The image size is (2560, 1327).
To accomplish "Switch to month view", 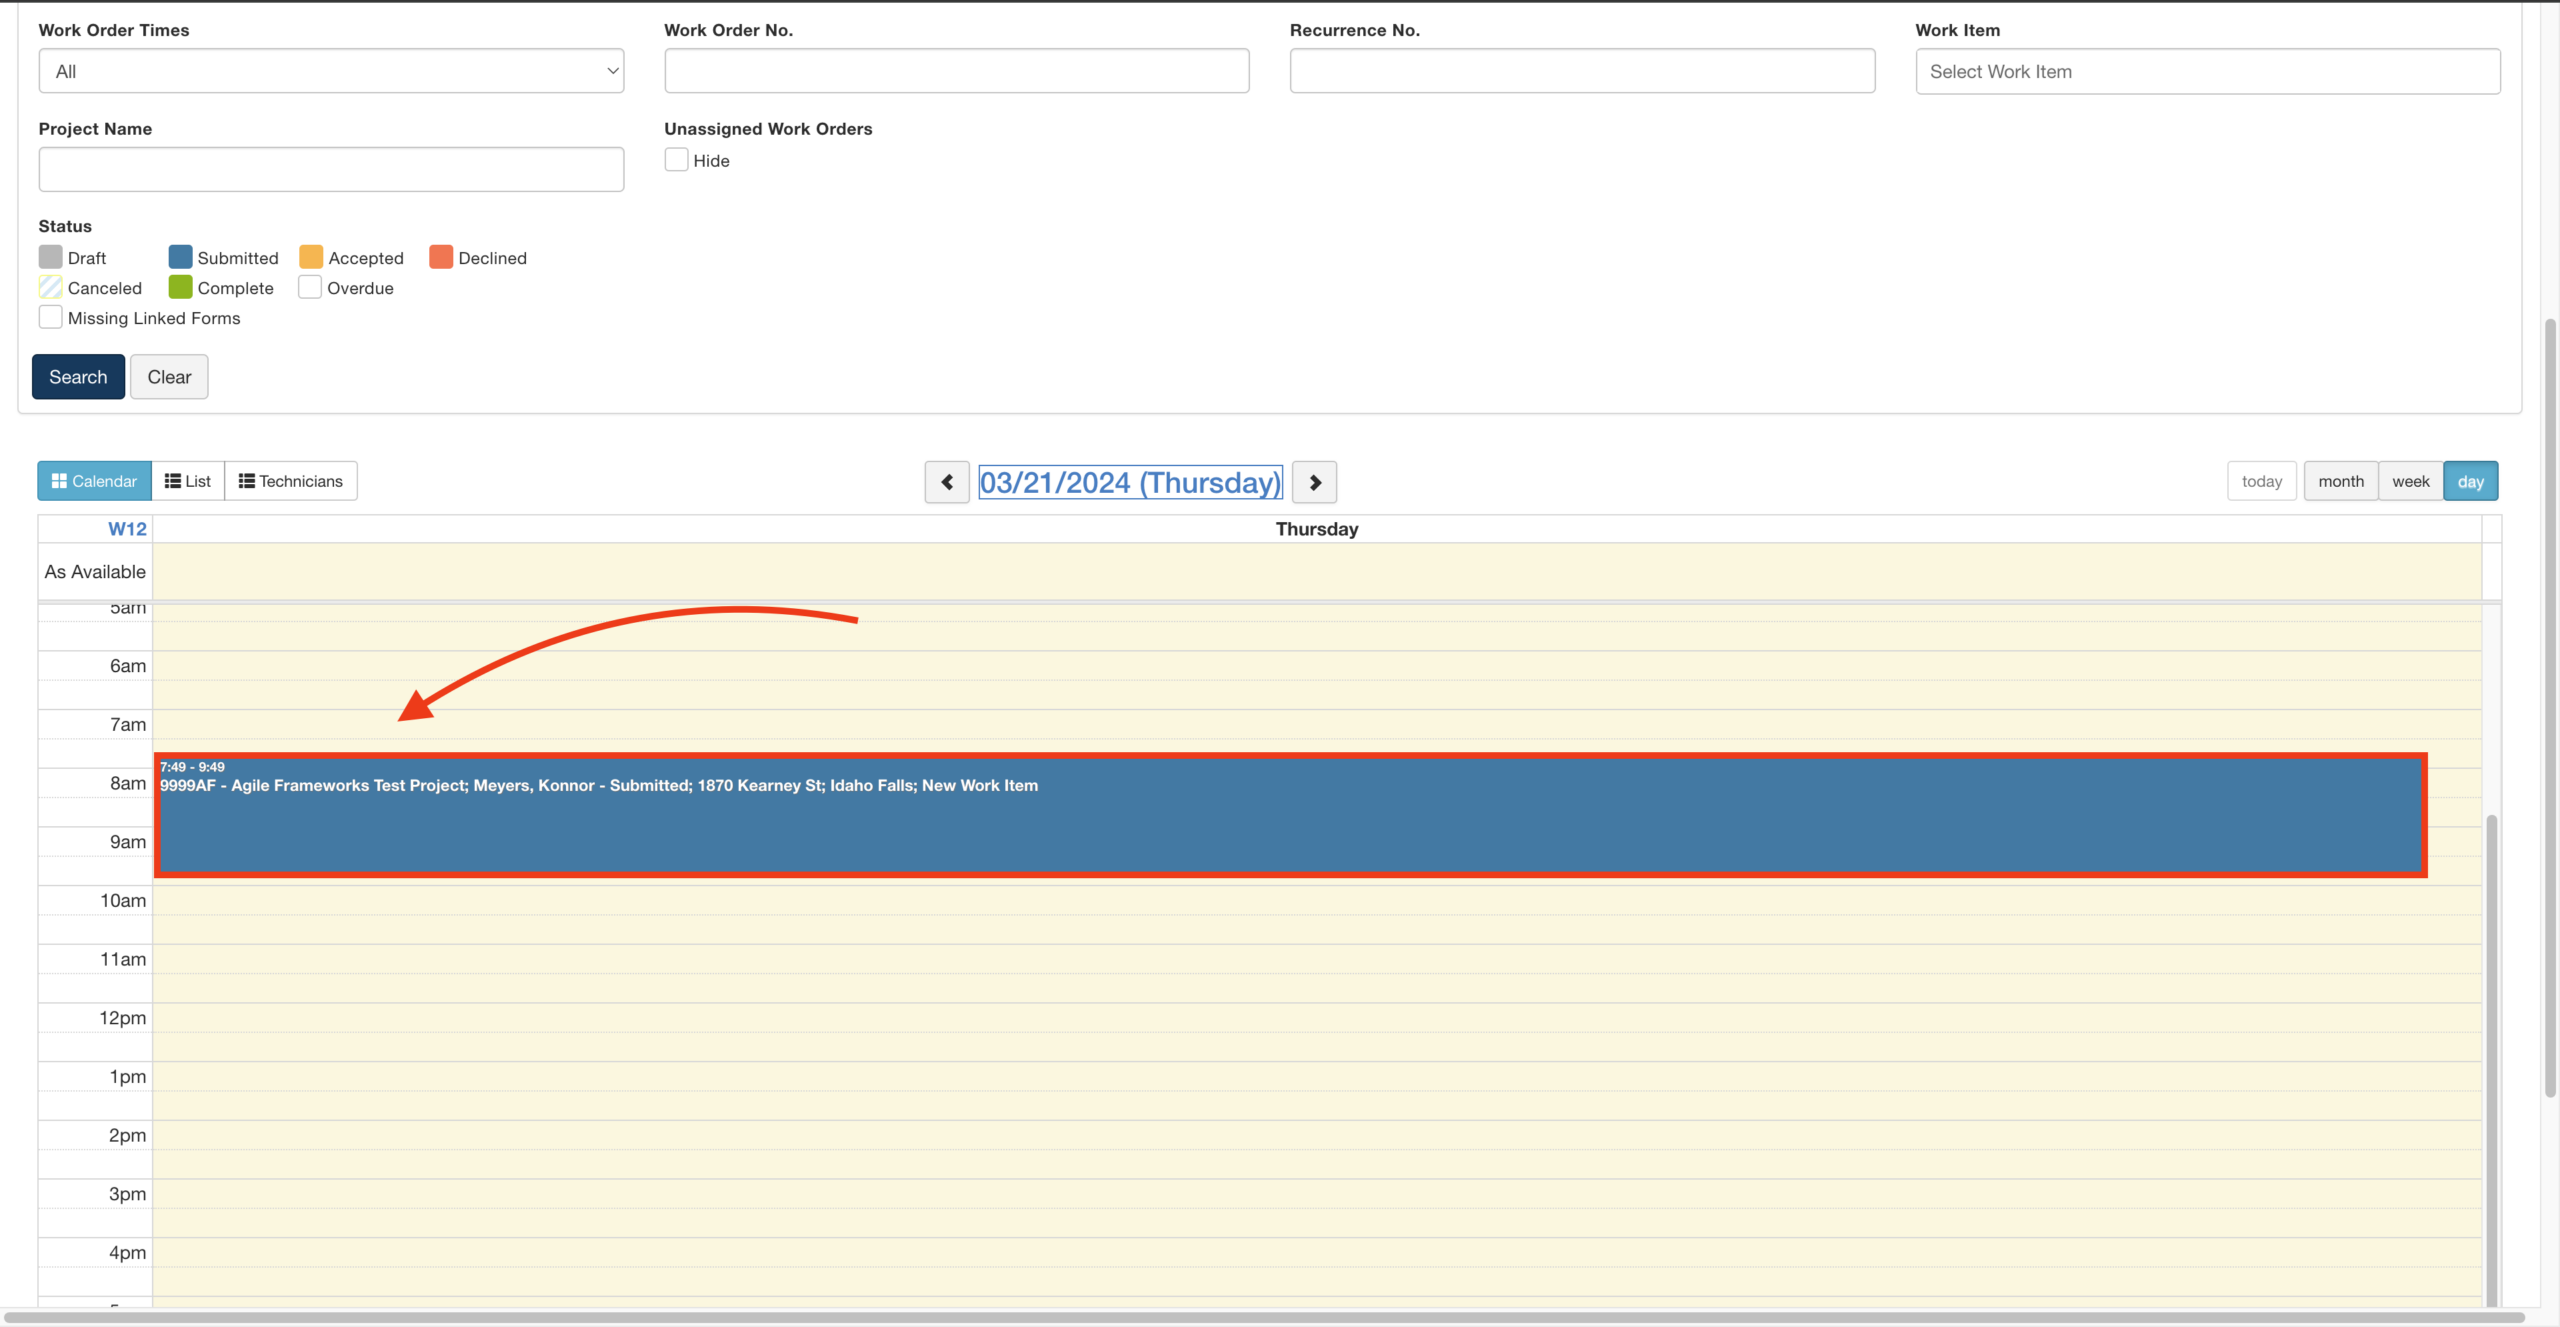I will click(2341, 482).
